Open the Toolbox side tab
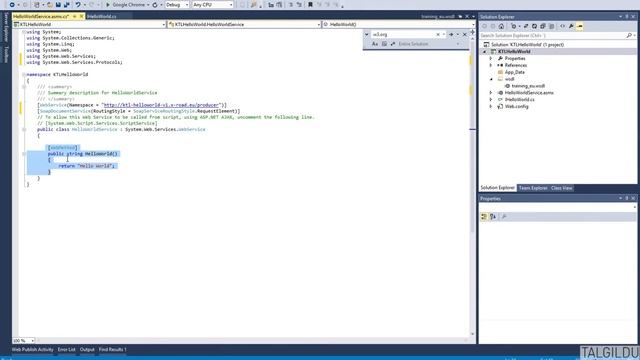 click(6, 54)
